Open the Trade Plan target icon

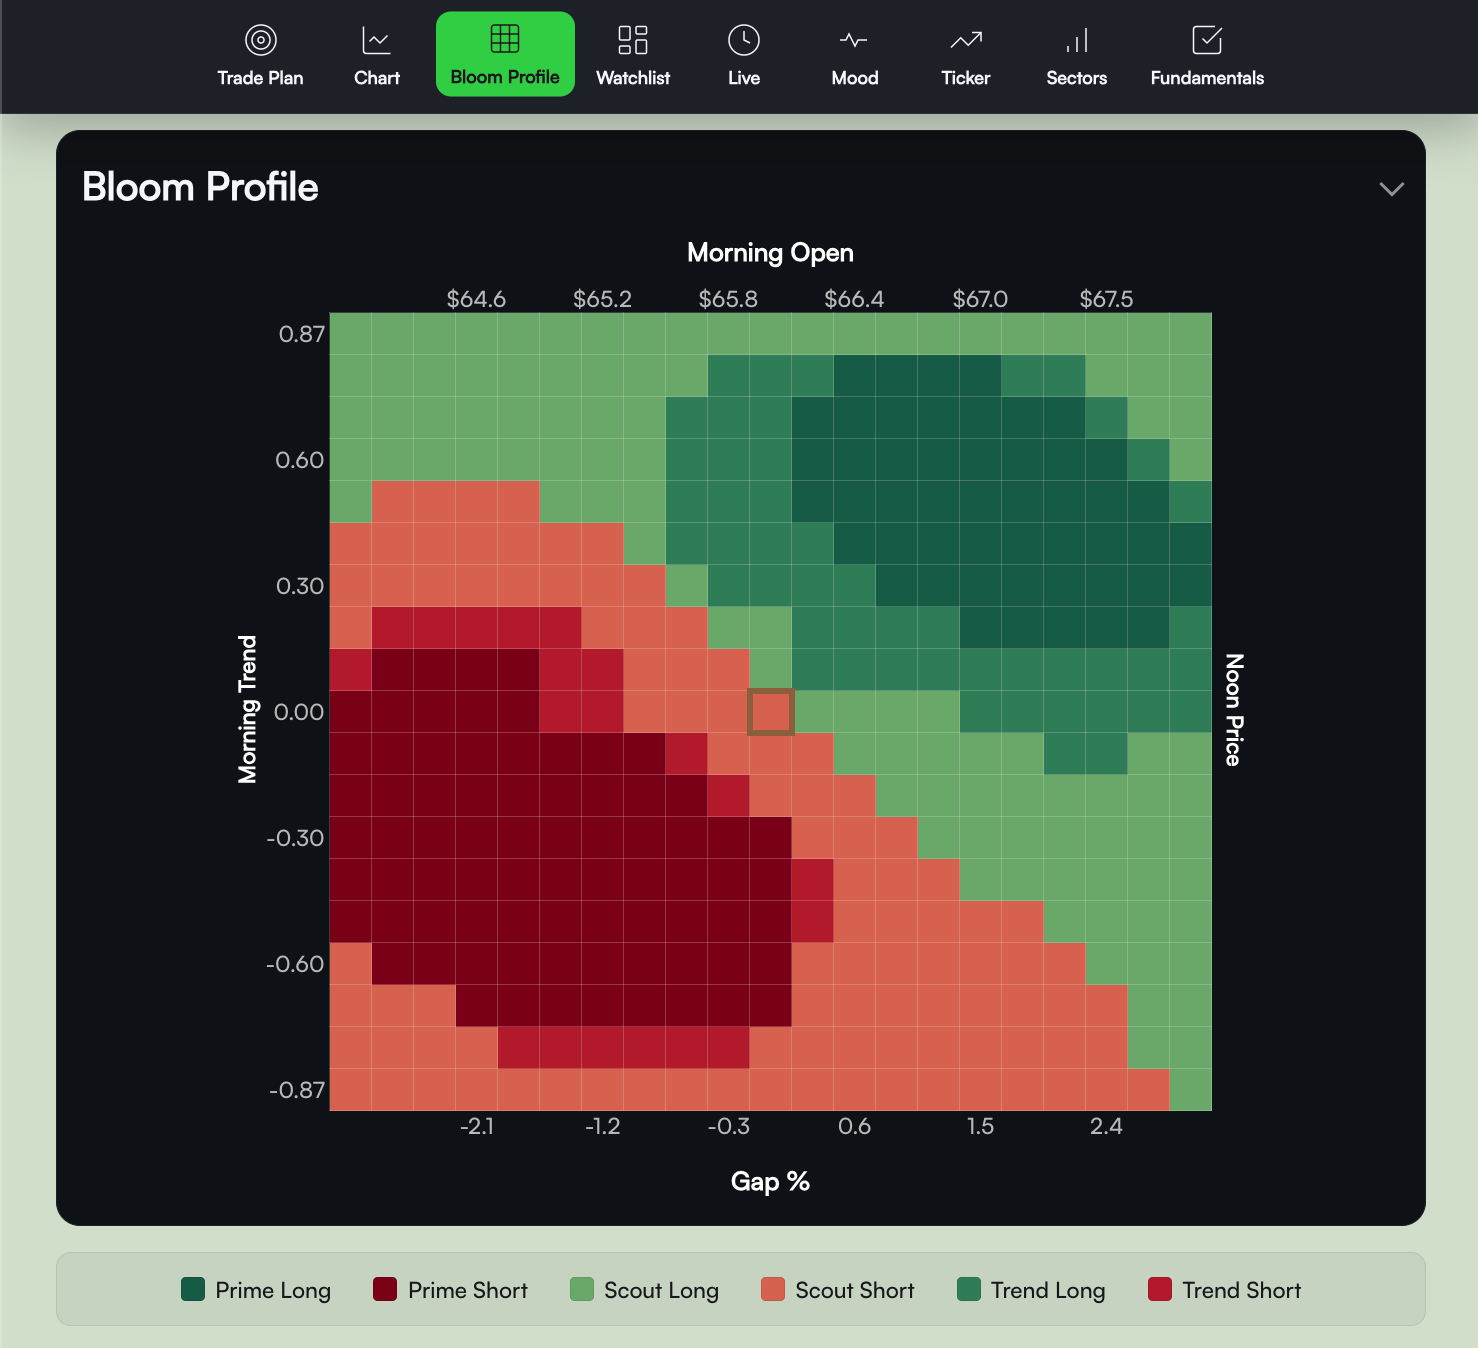tap(260, 40)
